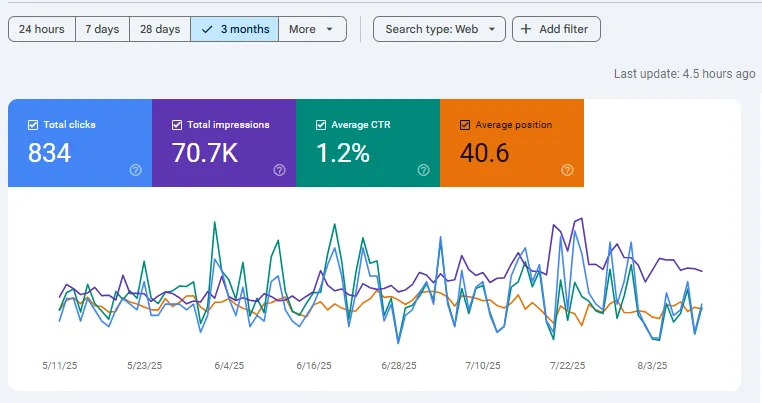Click the 8/3/25 axis date label

pos(653,366)
